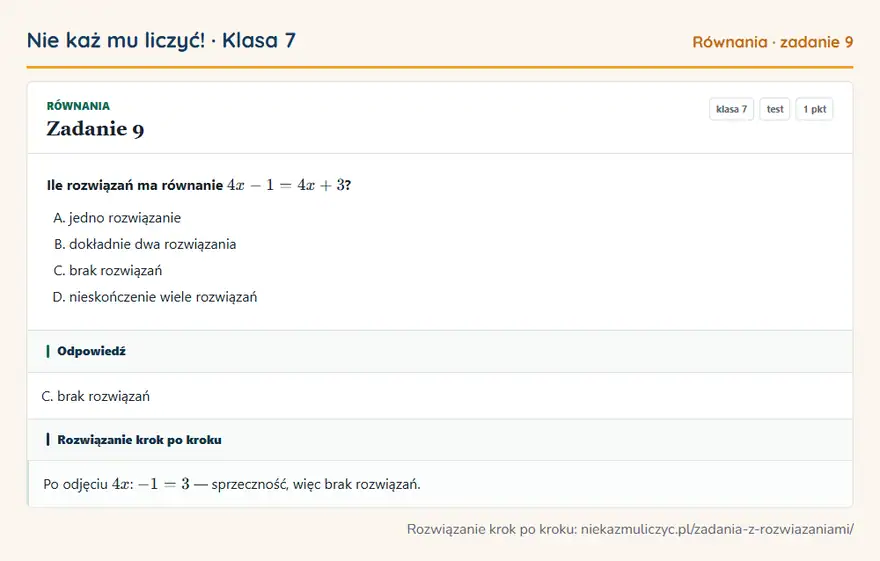Click the question text 'Ile rozwiązań ma równanie'
Screen dimensions: 880x561
135,185
